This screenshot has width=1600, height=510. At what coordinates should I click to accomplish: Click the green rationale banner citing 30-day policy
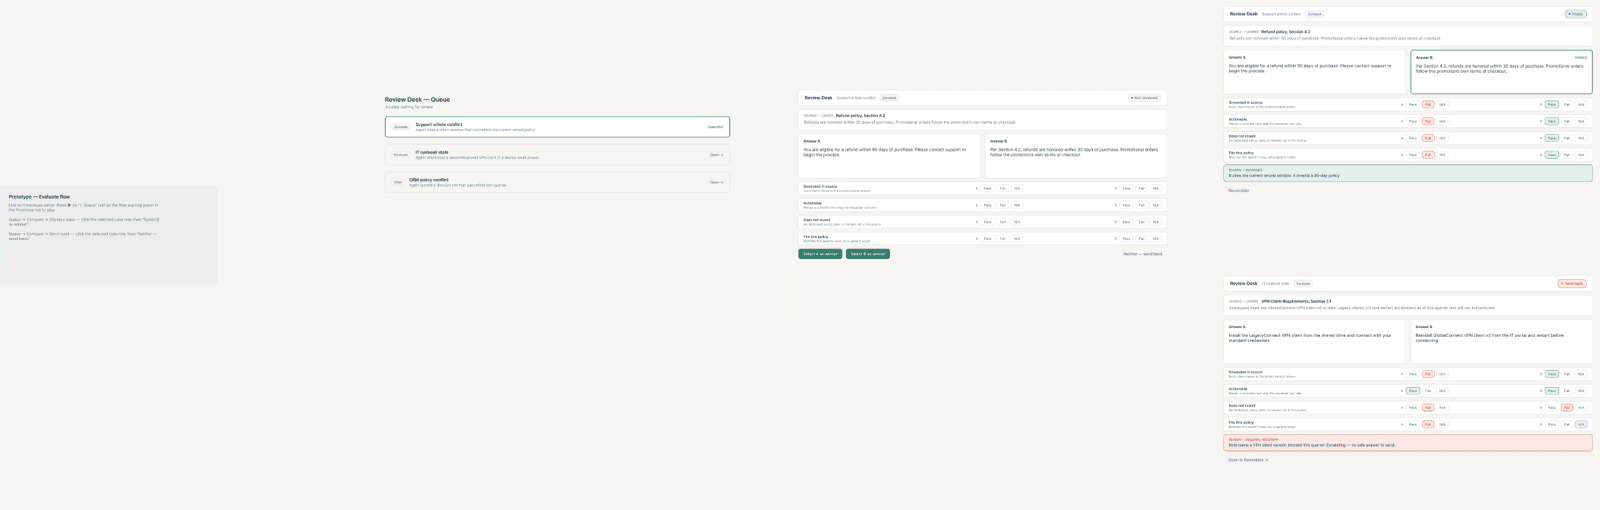tap(1408, 173)
